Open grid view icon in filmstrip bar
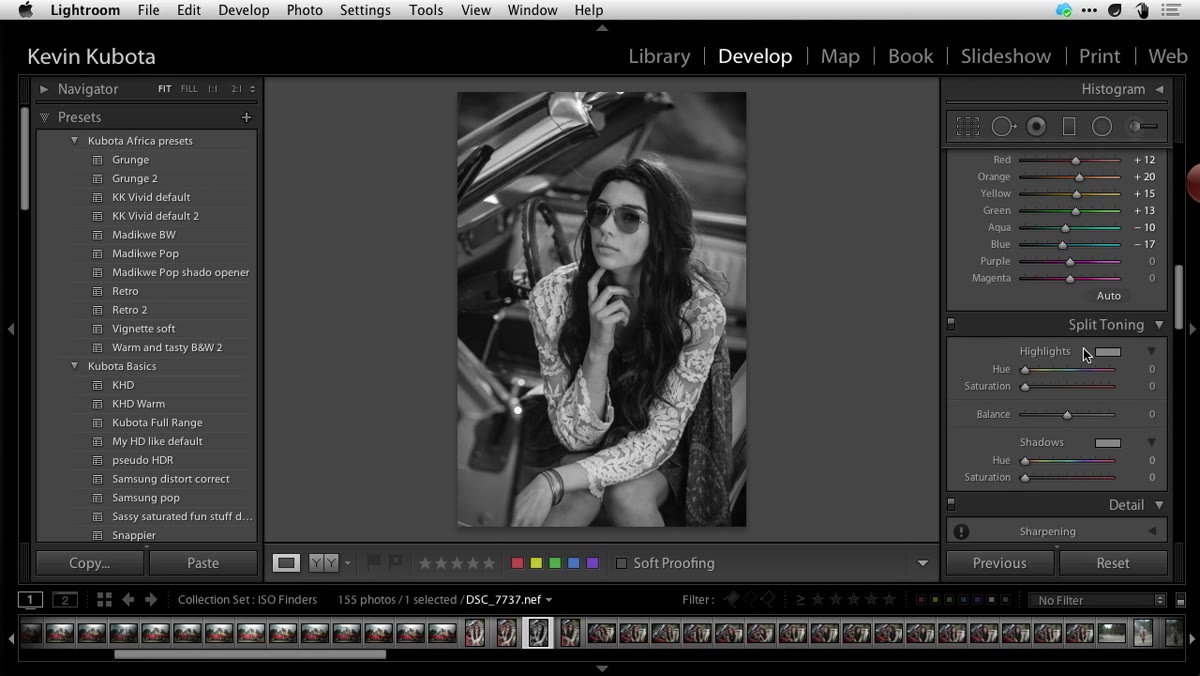 click(104, 600)
